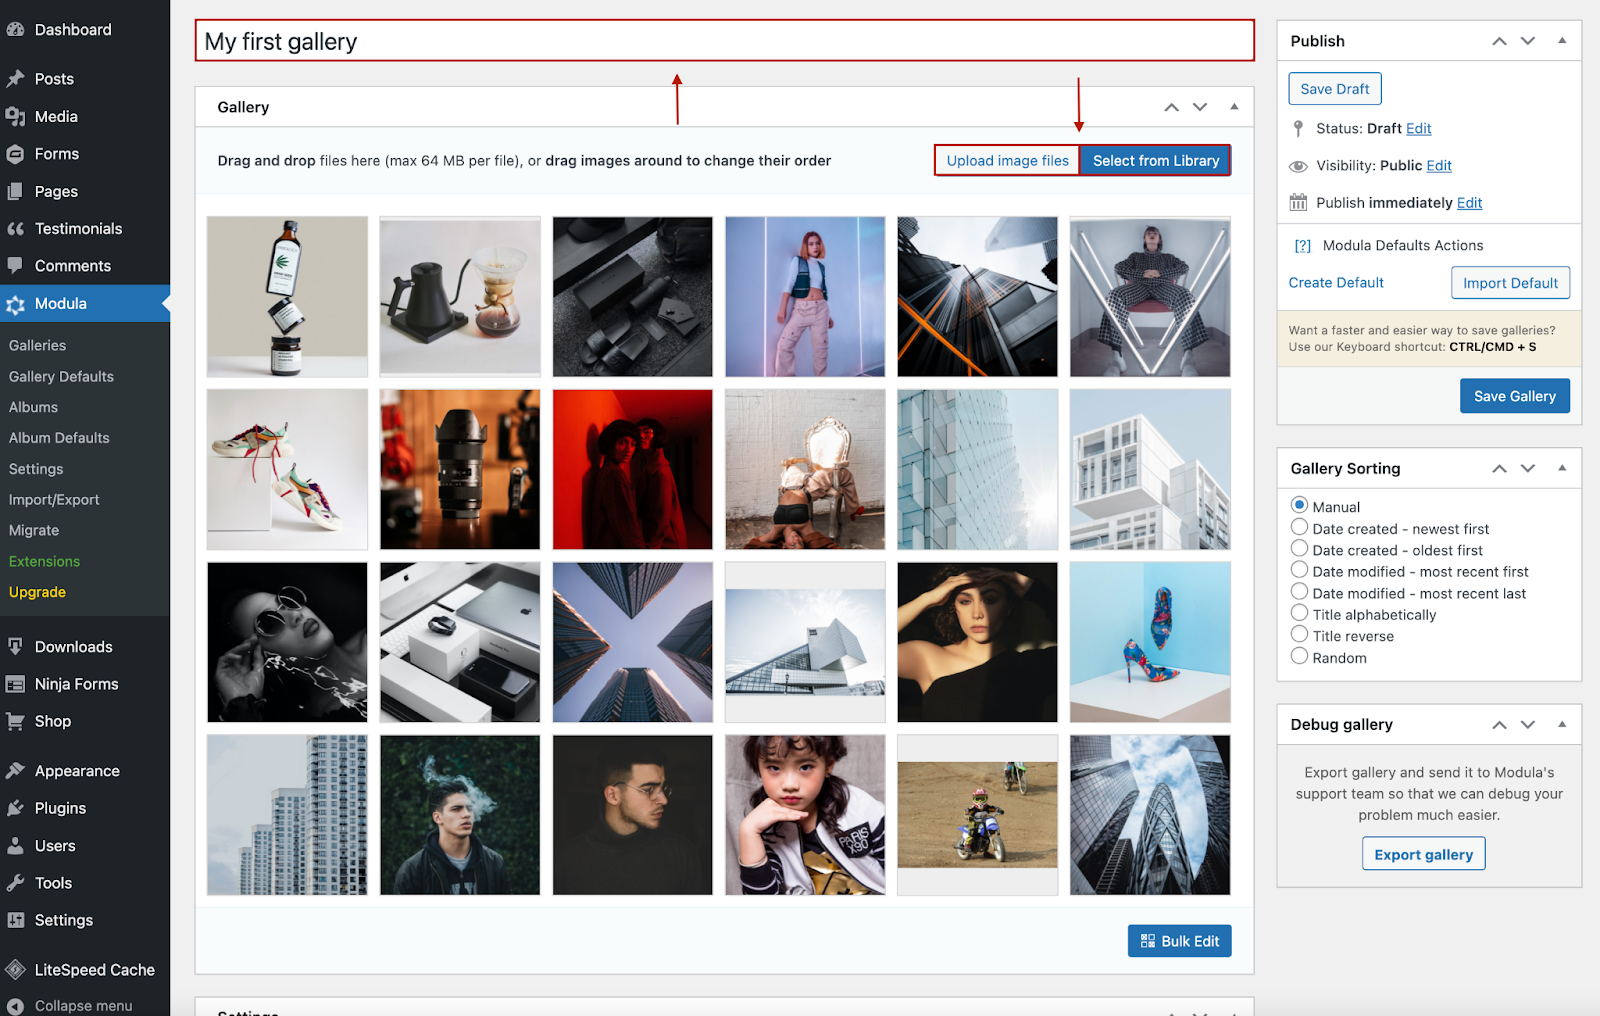Click the [?] Modula Defaults help icon
Image resolution: width=1600 pixels, height=1016 pixels.
point(1303,246)
